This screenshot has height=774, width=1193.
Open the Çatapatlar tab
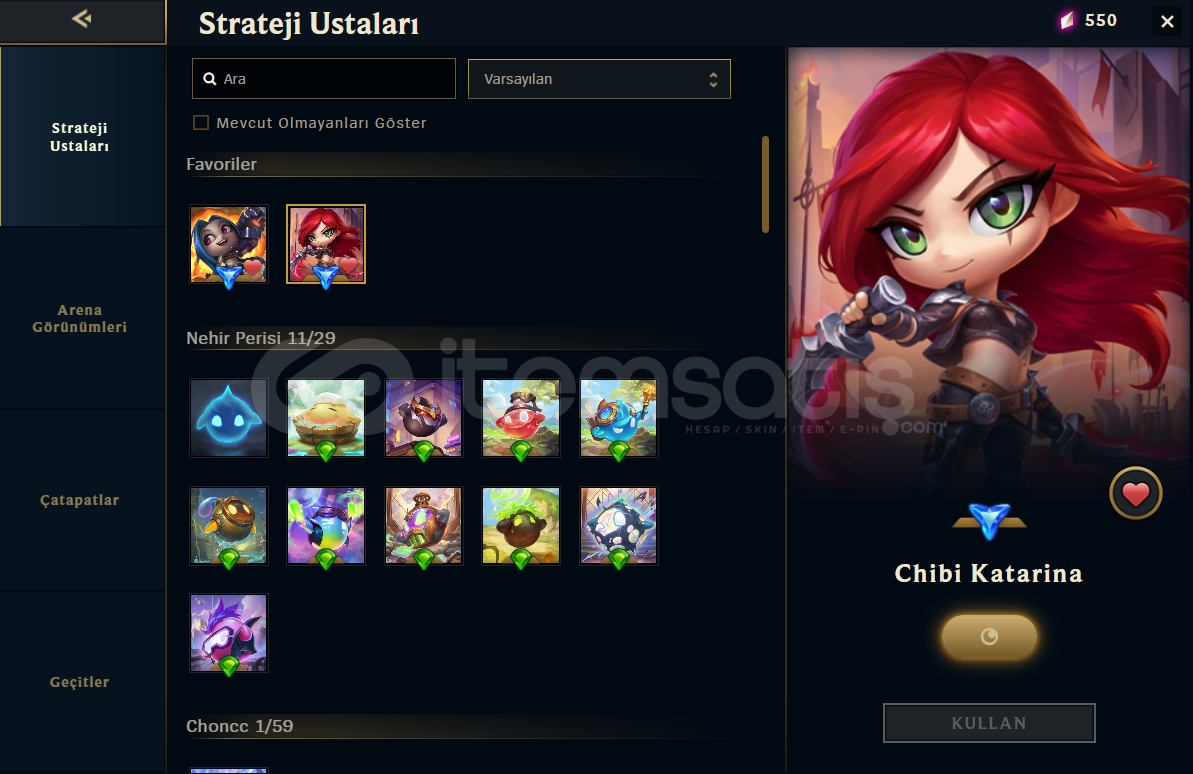[x=80, y=500]
